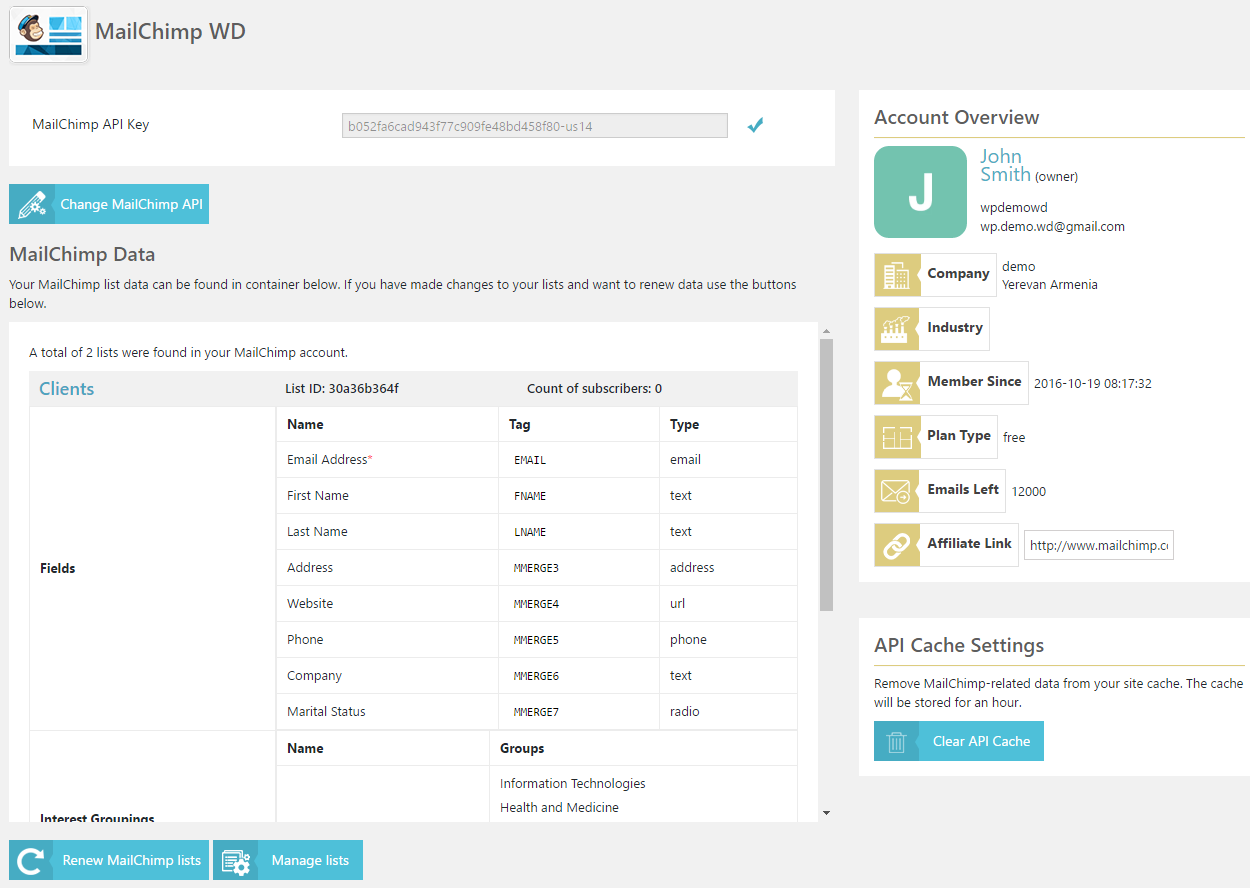Click the scrollbar up arrow
The height and width of the screenshot is (888, 1250).
click(x=826, y=331)
